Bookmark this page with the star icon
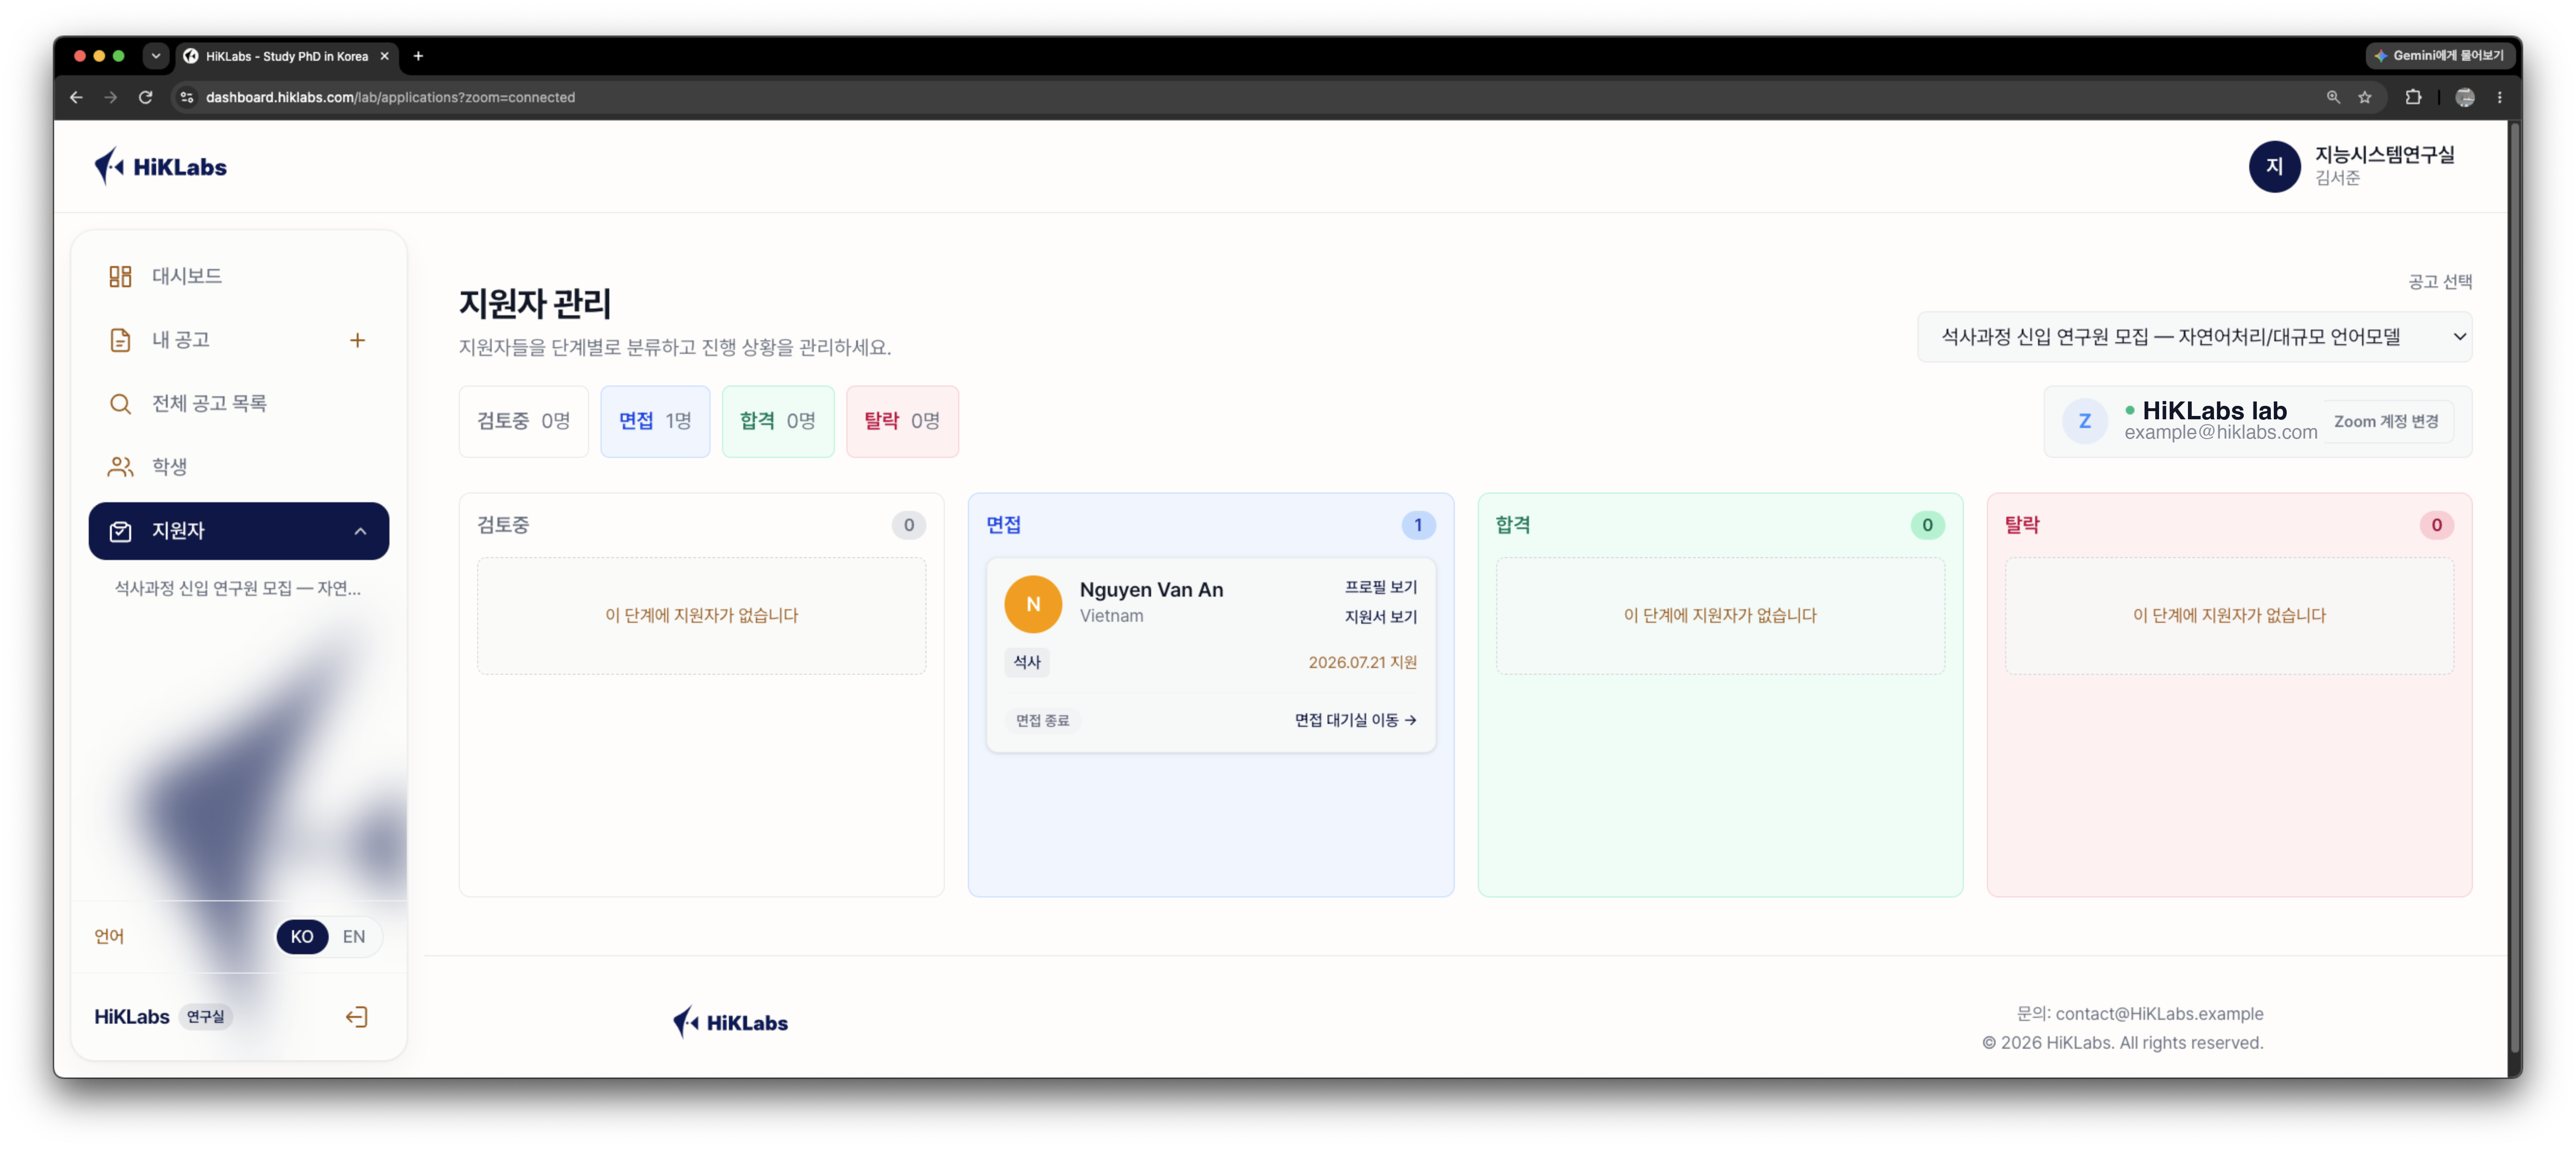The image size is (2576, 1149). 2365,97
